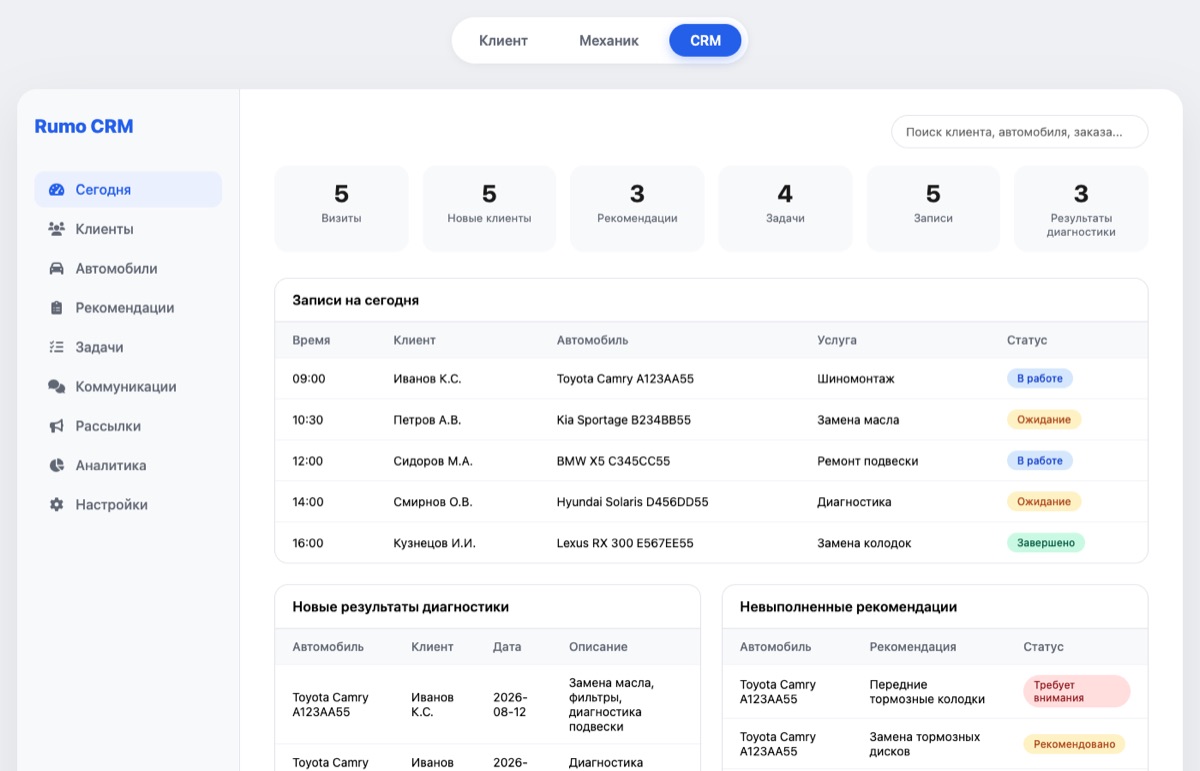This screenshot has width=1200, height=771.
Task: Click the Услуга column header
Action: (x=837, y=340)
